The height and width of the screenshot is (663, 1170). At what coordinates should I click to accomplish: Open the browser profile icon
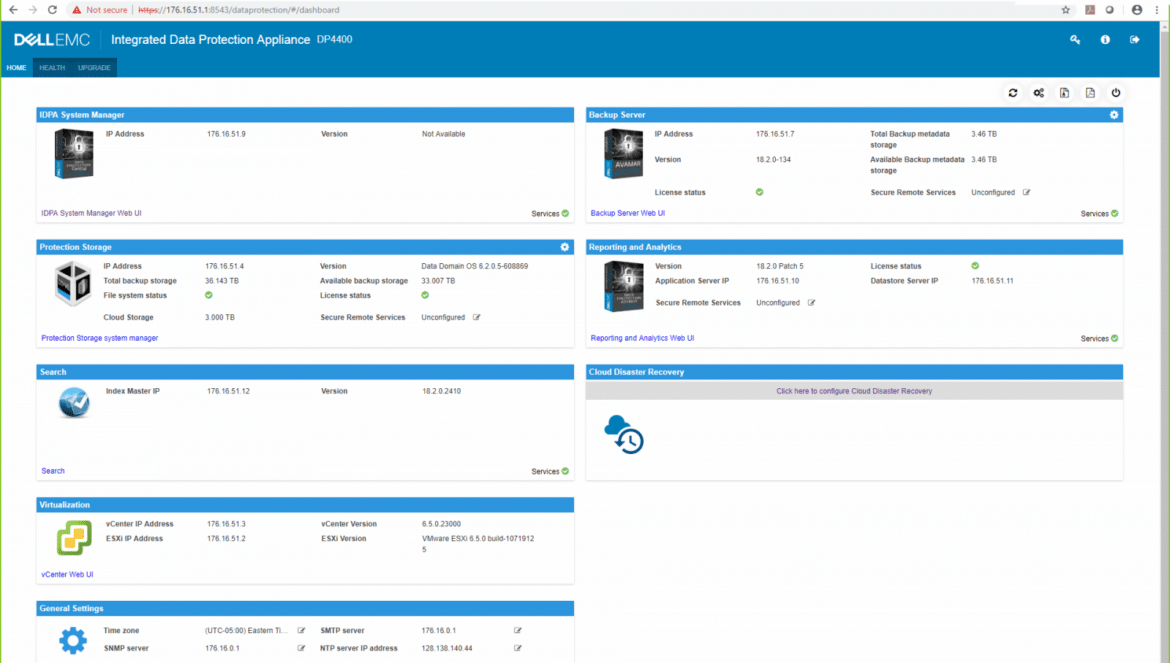(x=1136, y=10)
